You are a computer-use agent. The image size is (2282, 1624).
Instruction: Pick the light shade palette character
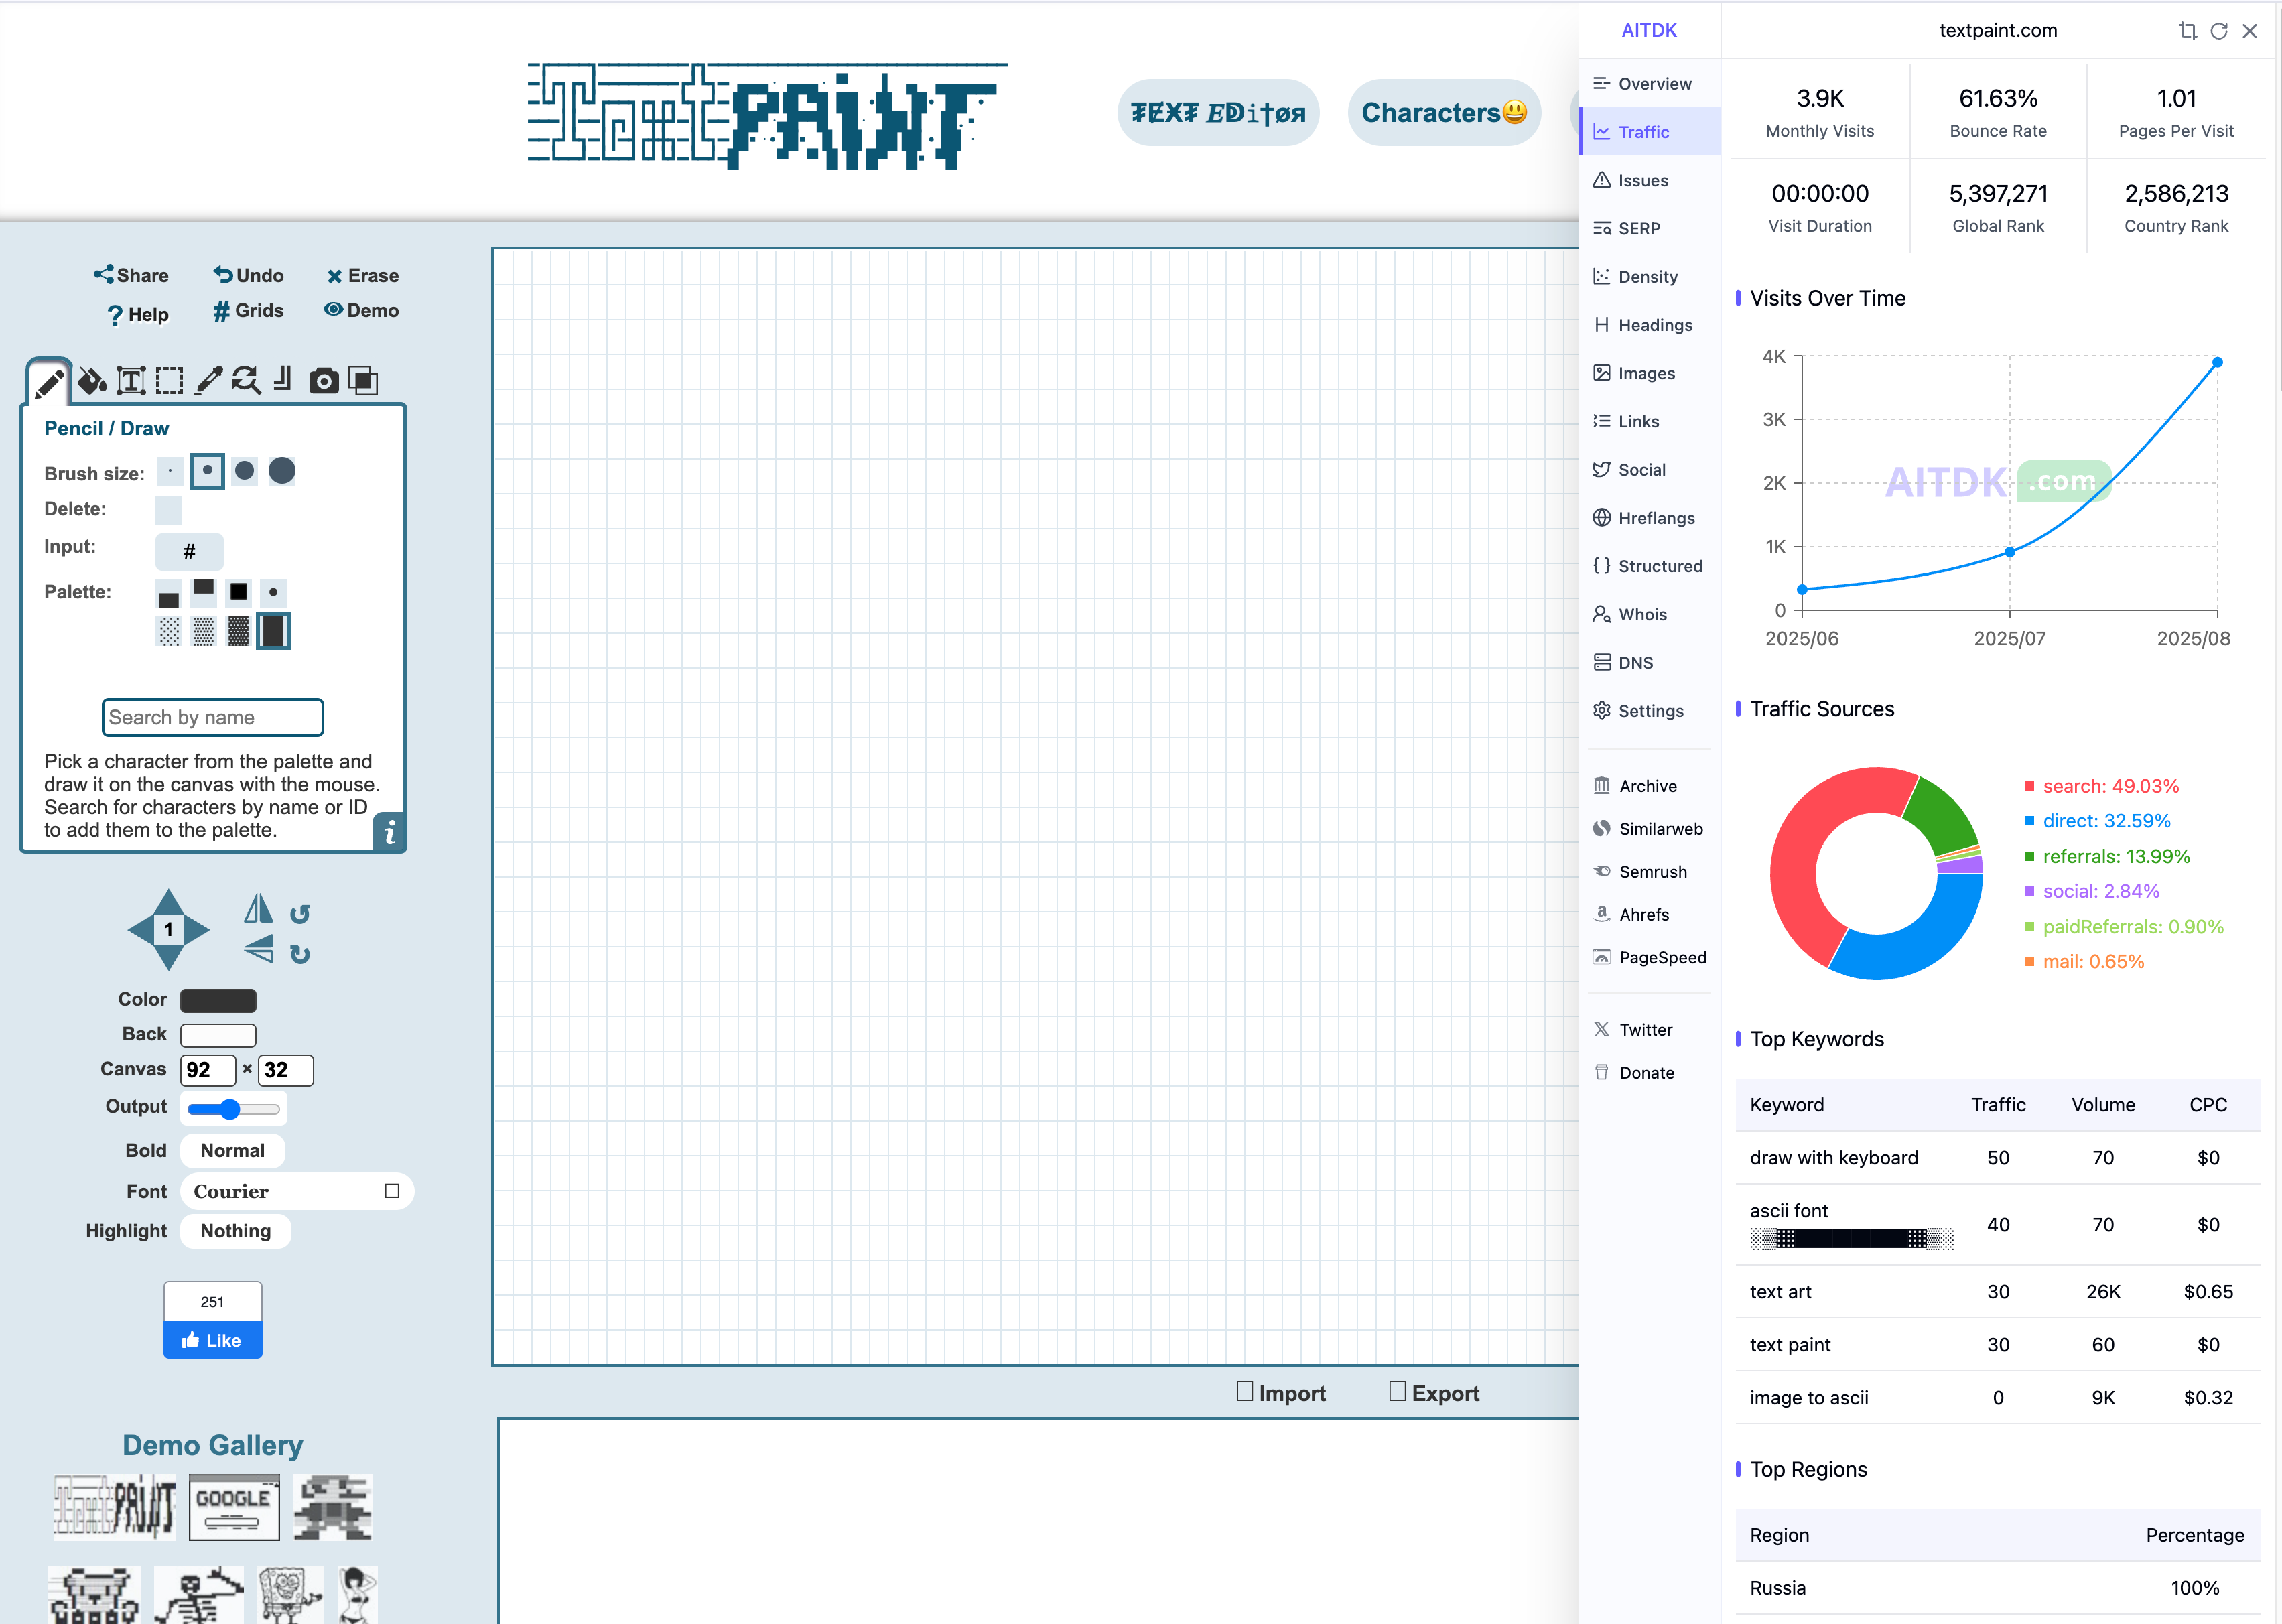170,632
